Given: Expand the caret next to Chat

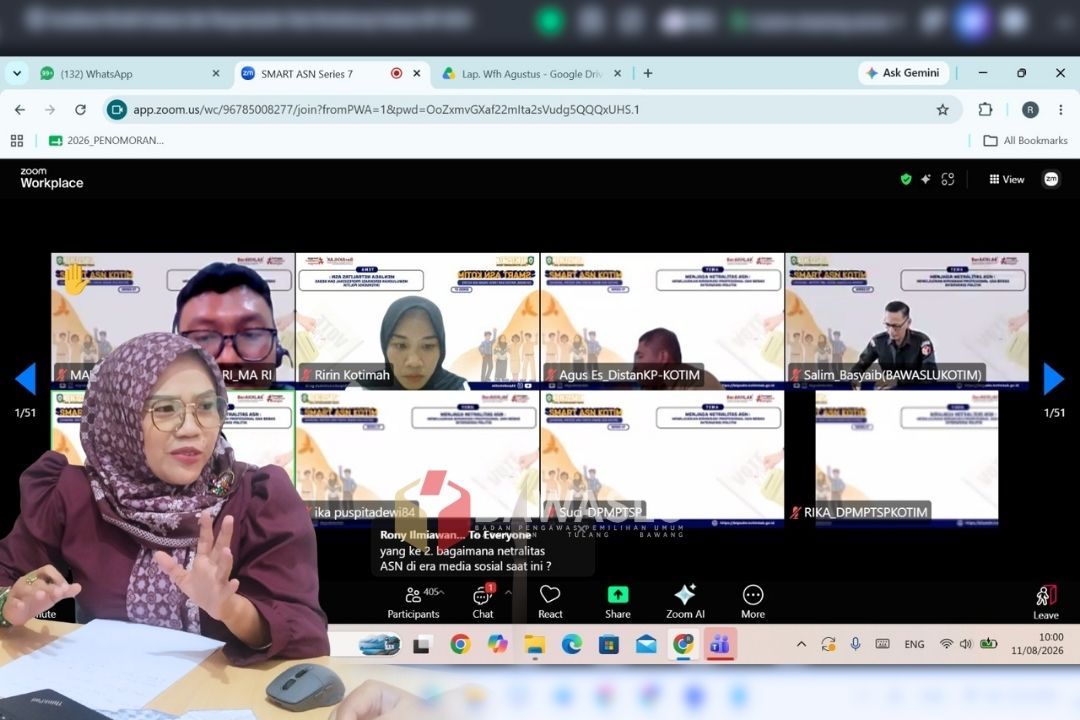Looking at the screenshot, I should (x=508, y=593).
